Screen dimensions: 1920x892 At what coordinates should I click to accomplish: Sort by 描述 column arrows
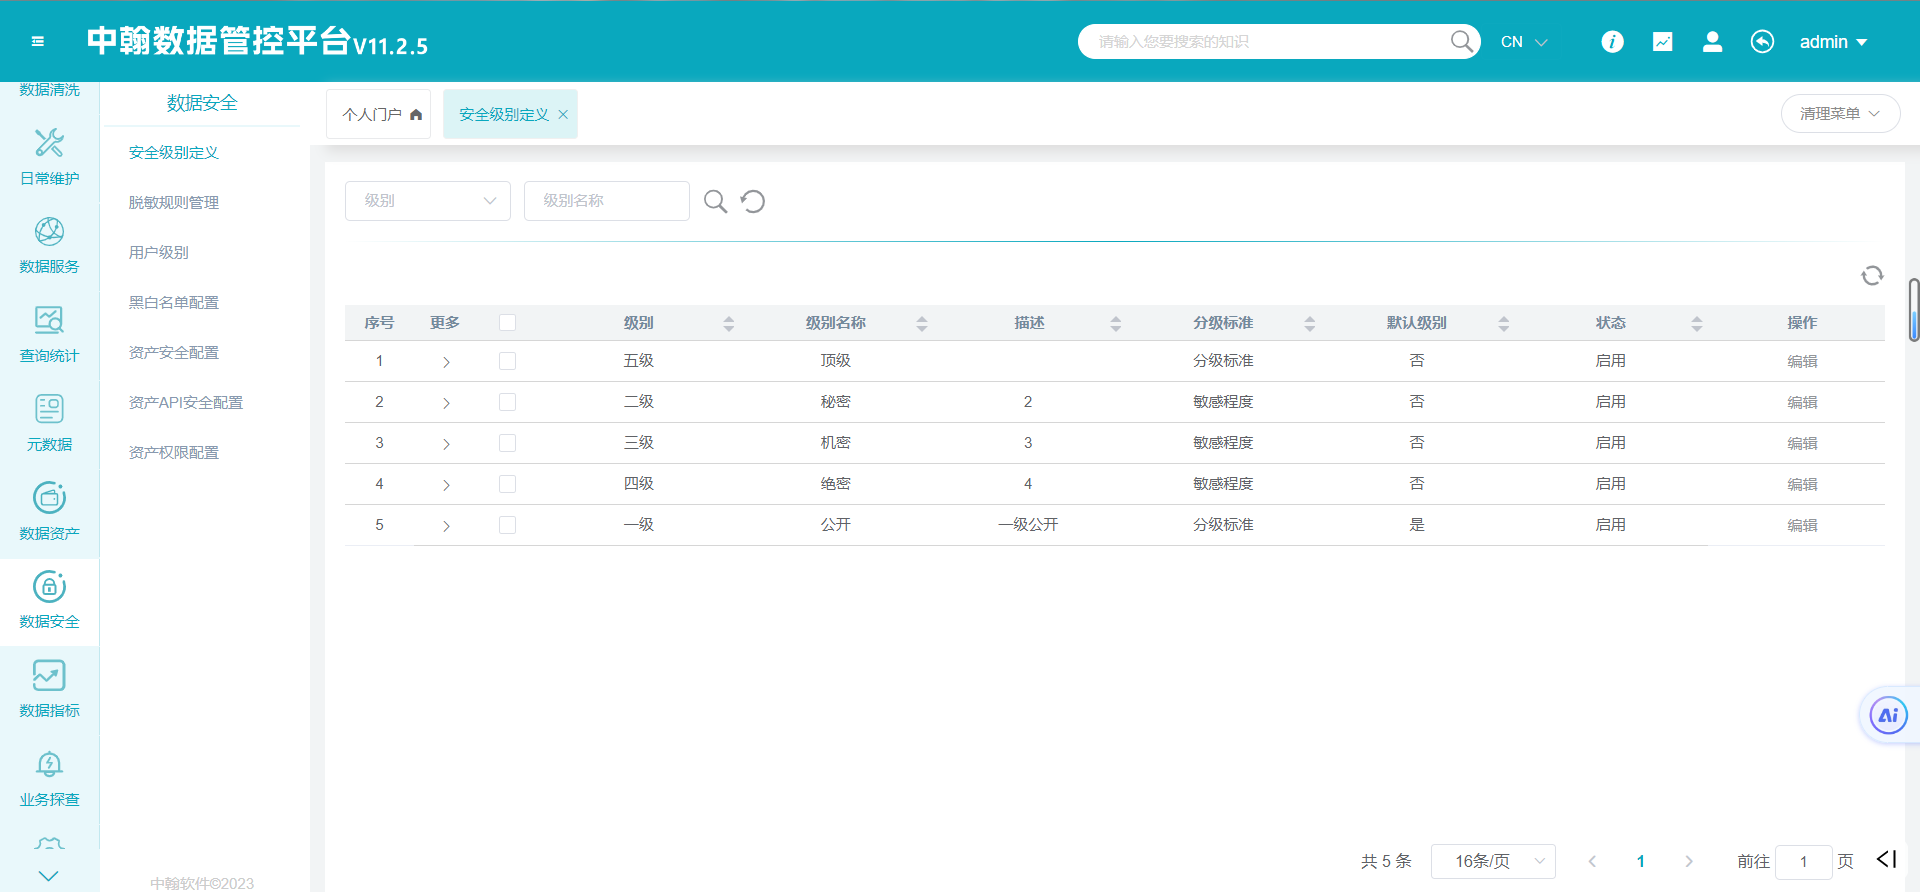(x=1116, y=323)
